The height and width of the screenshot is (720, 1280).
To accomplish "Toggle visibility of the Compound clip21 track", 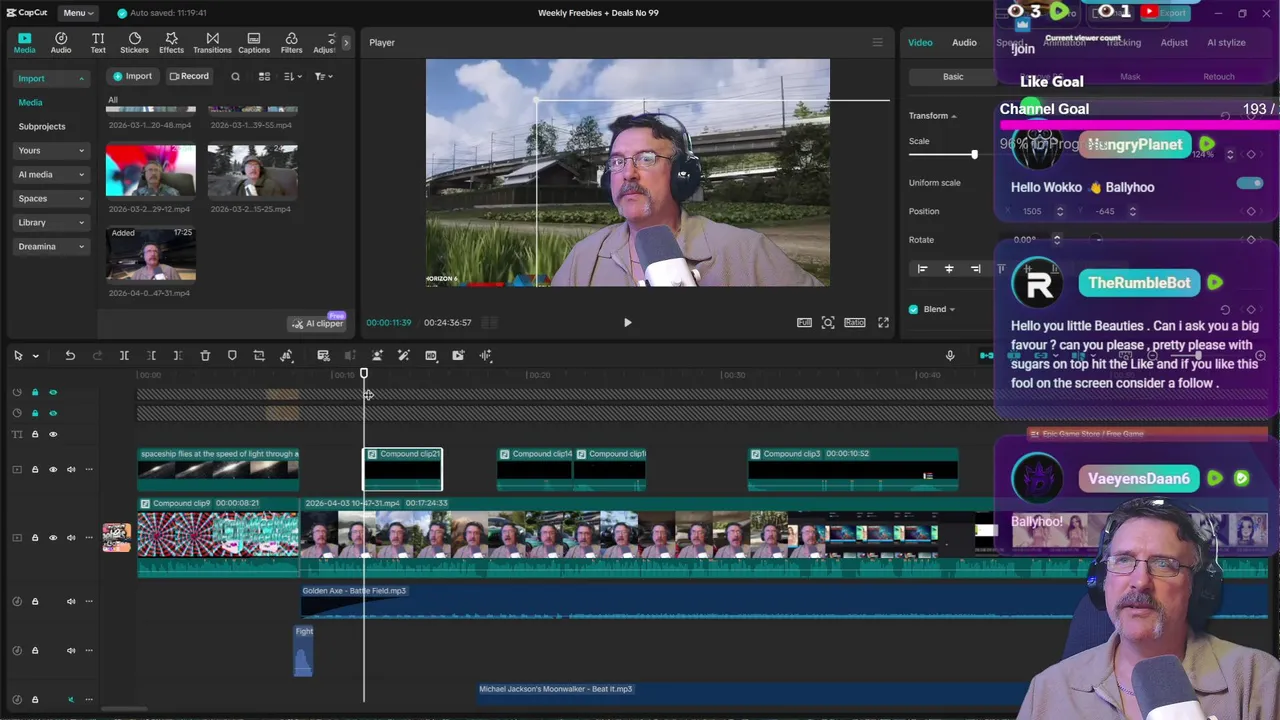I will point(53,469).
